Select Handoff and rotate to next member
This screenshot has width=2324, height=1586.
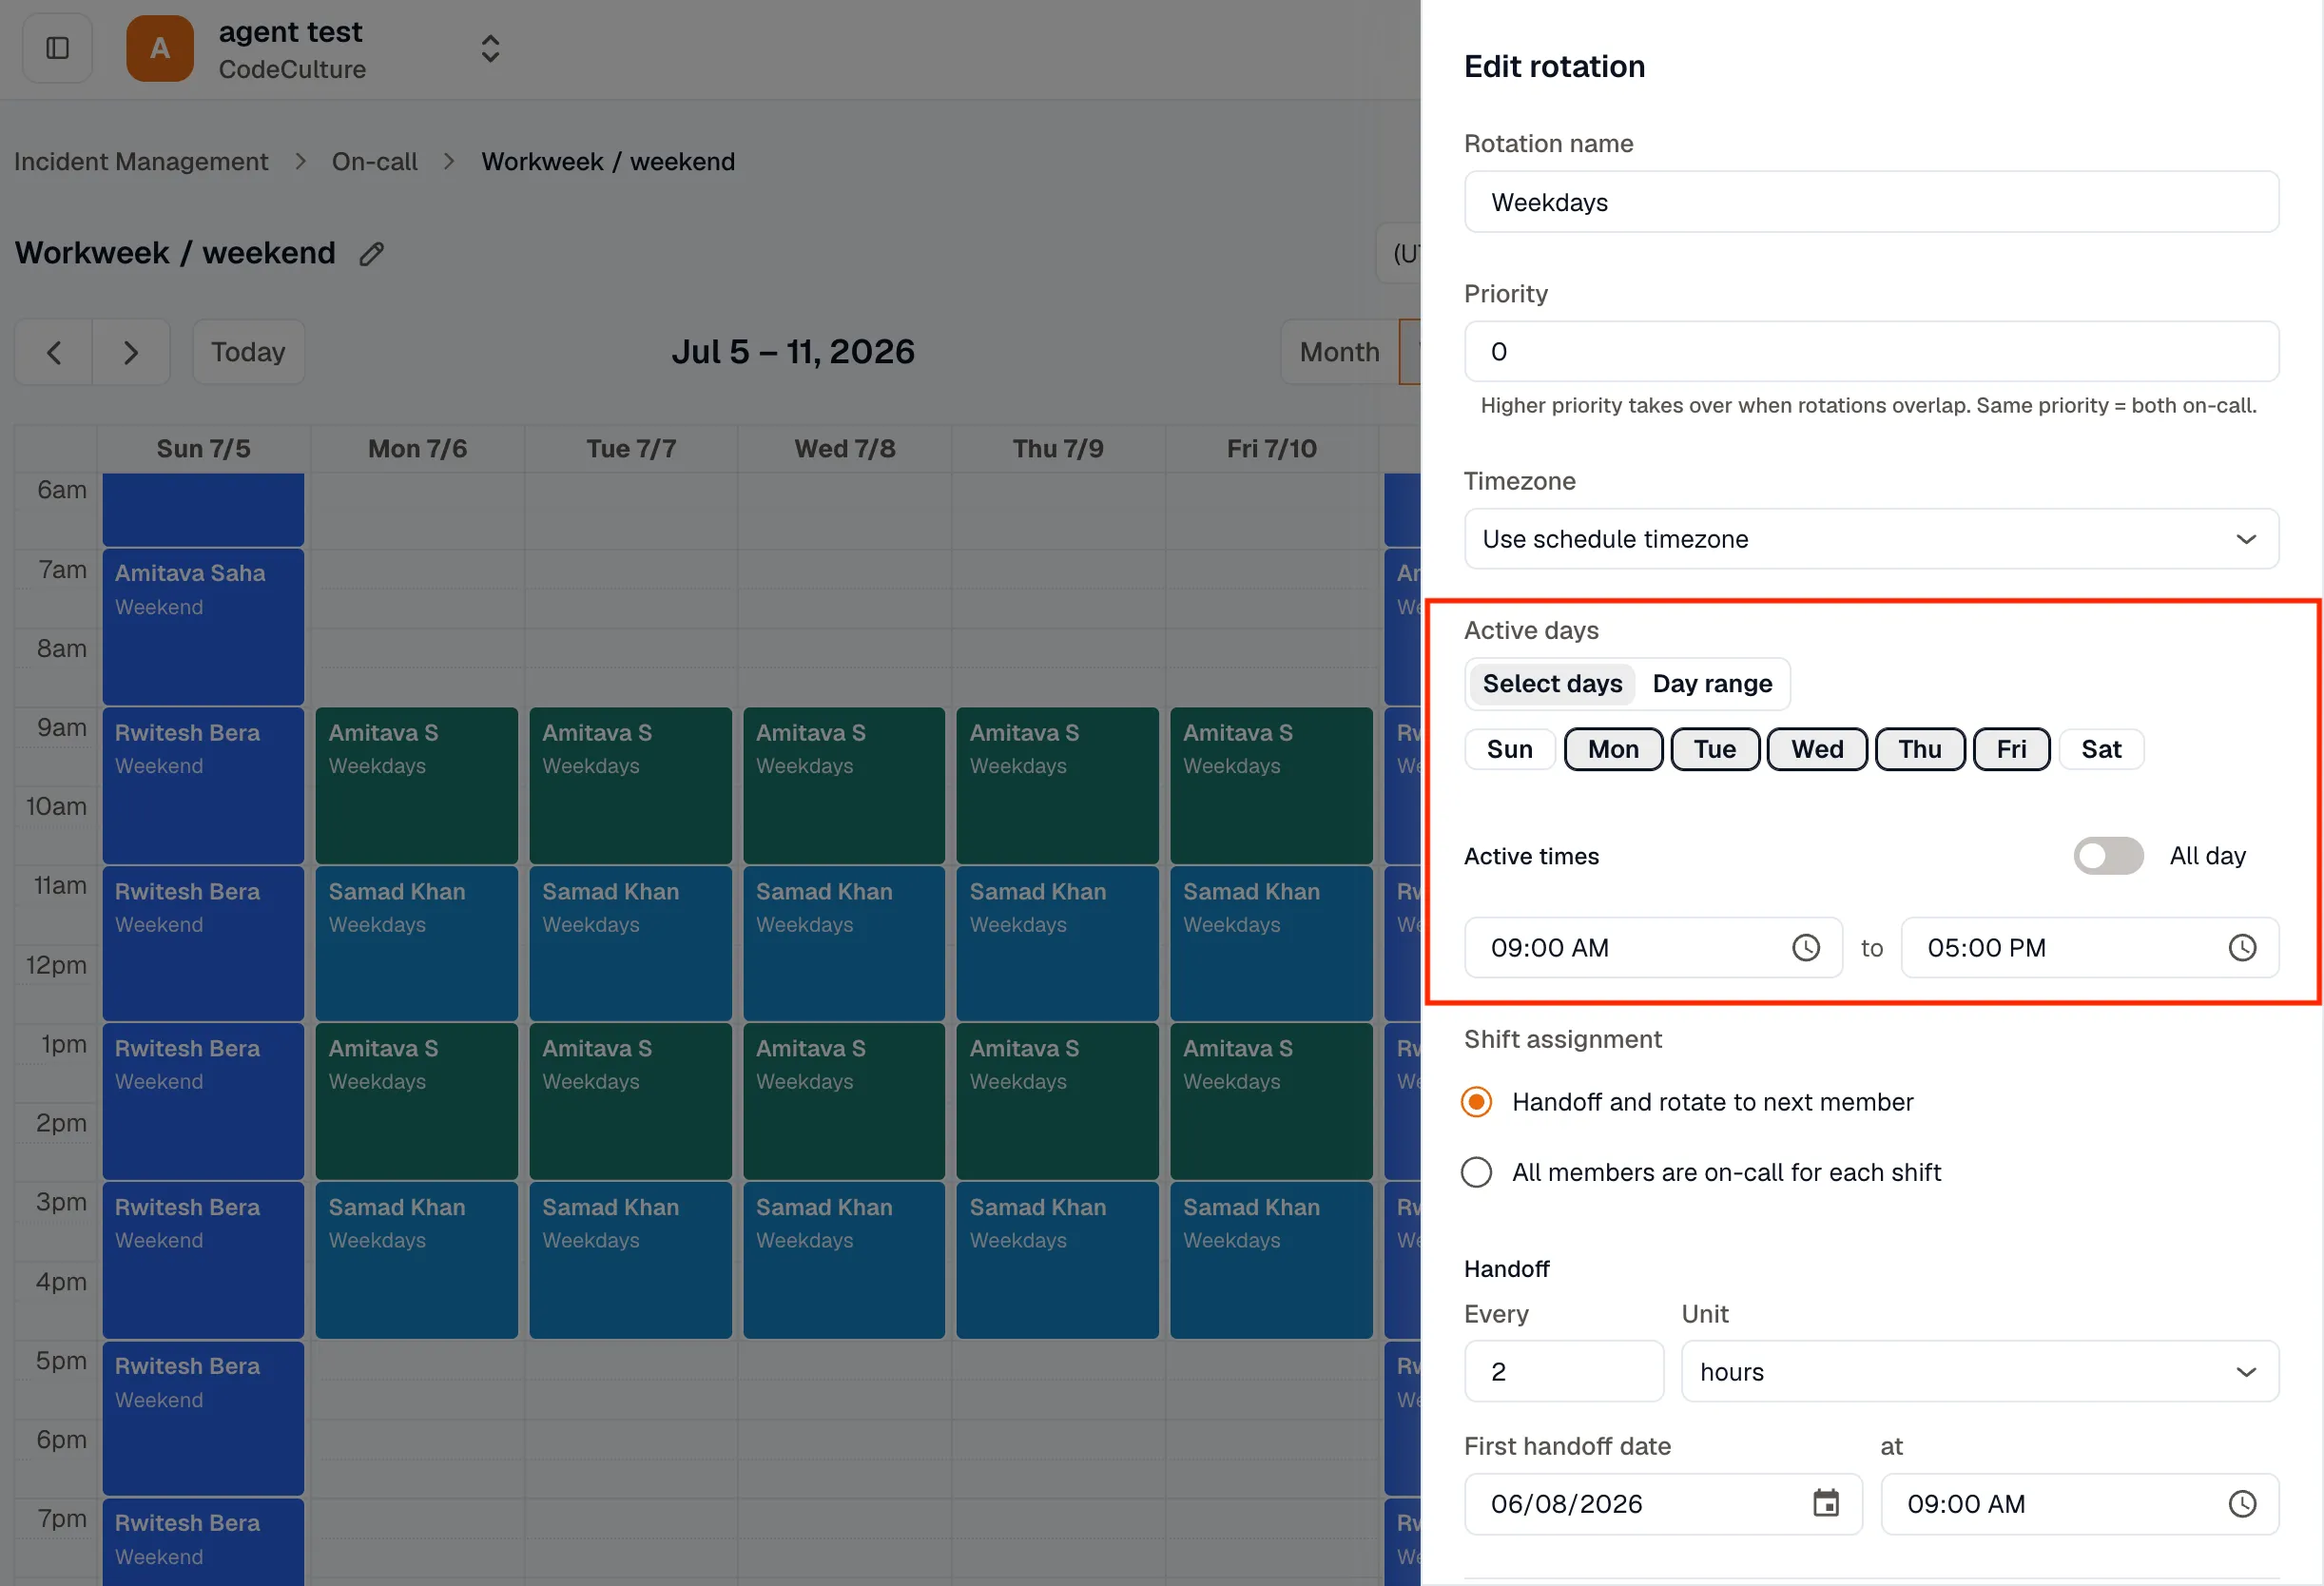pyautogui.click(x=1477, y=1102)
